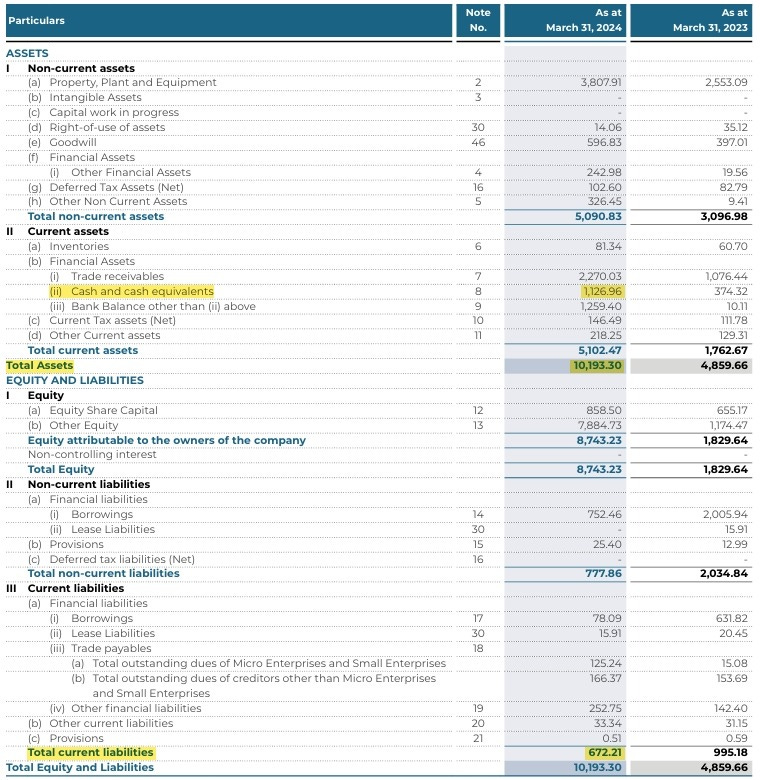Click highlighted 'Cash and cash equivalents' label
Screen dimensions: 760x780
coord(142,291)
